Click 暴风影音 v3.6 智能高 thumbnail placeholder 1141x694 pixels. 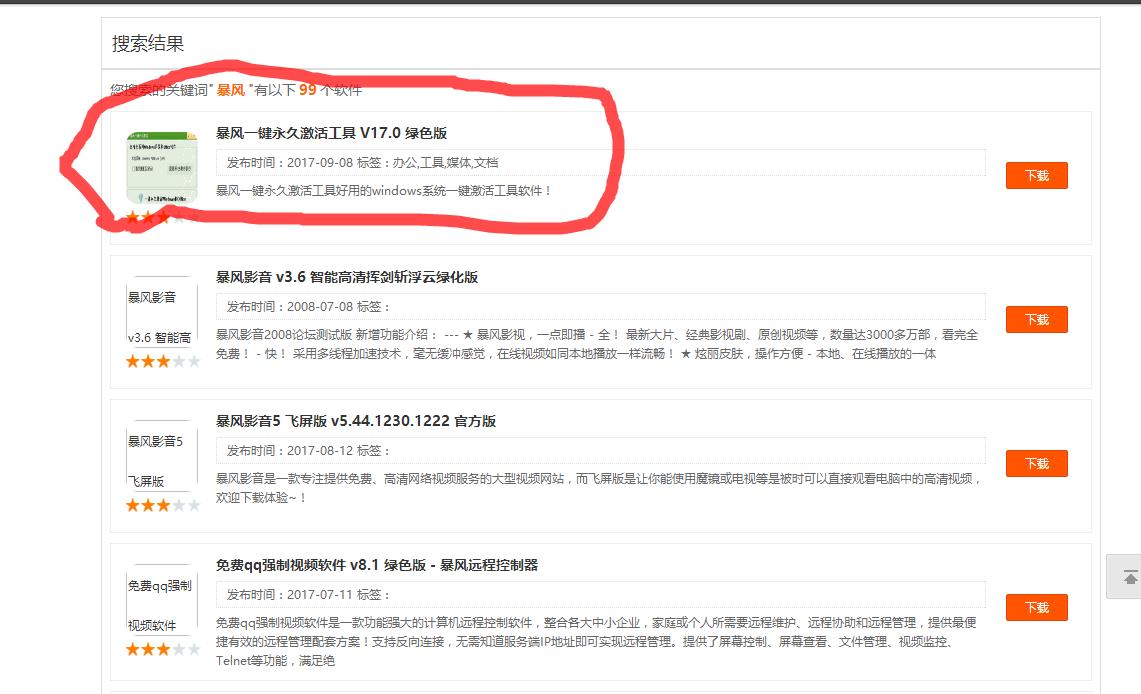[162, 313]
